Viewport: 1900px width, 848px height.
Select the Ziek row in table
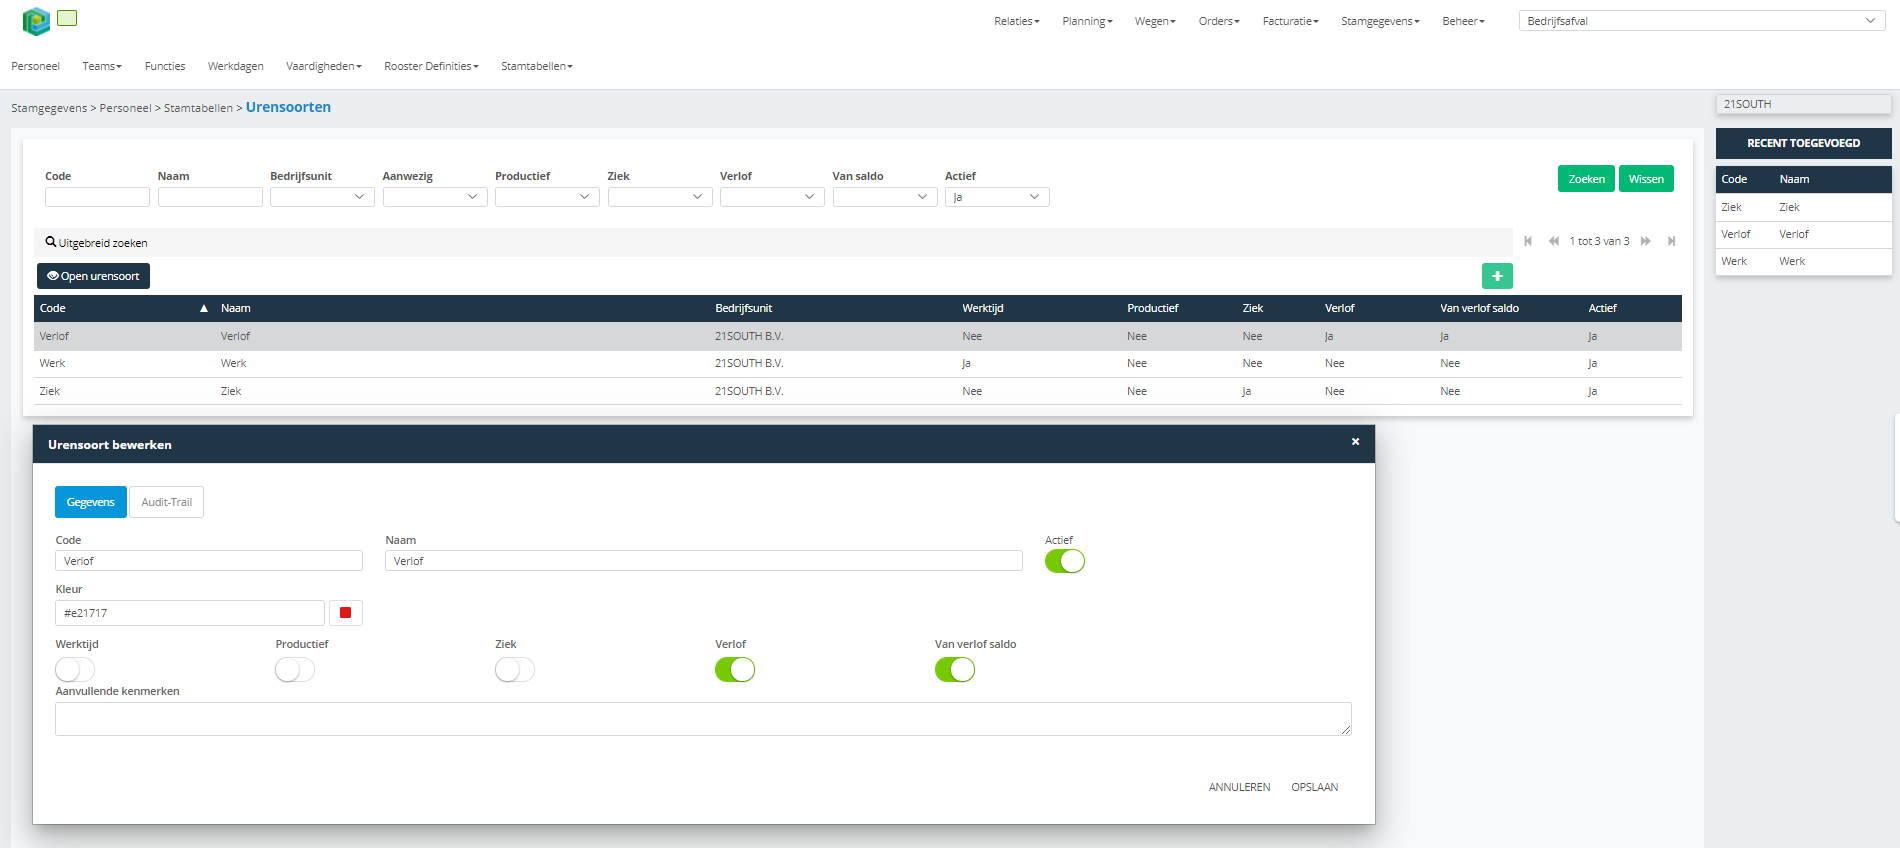click(857, 391)
